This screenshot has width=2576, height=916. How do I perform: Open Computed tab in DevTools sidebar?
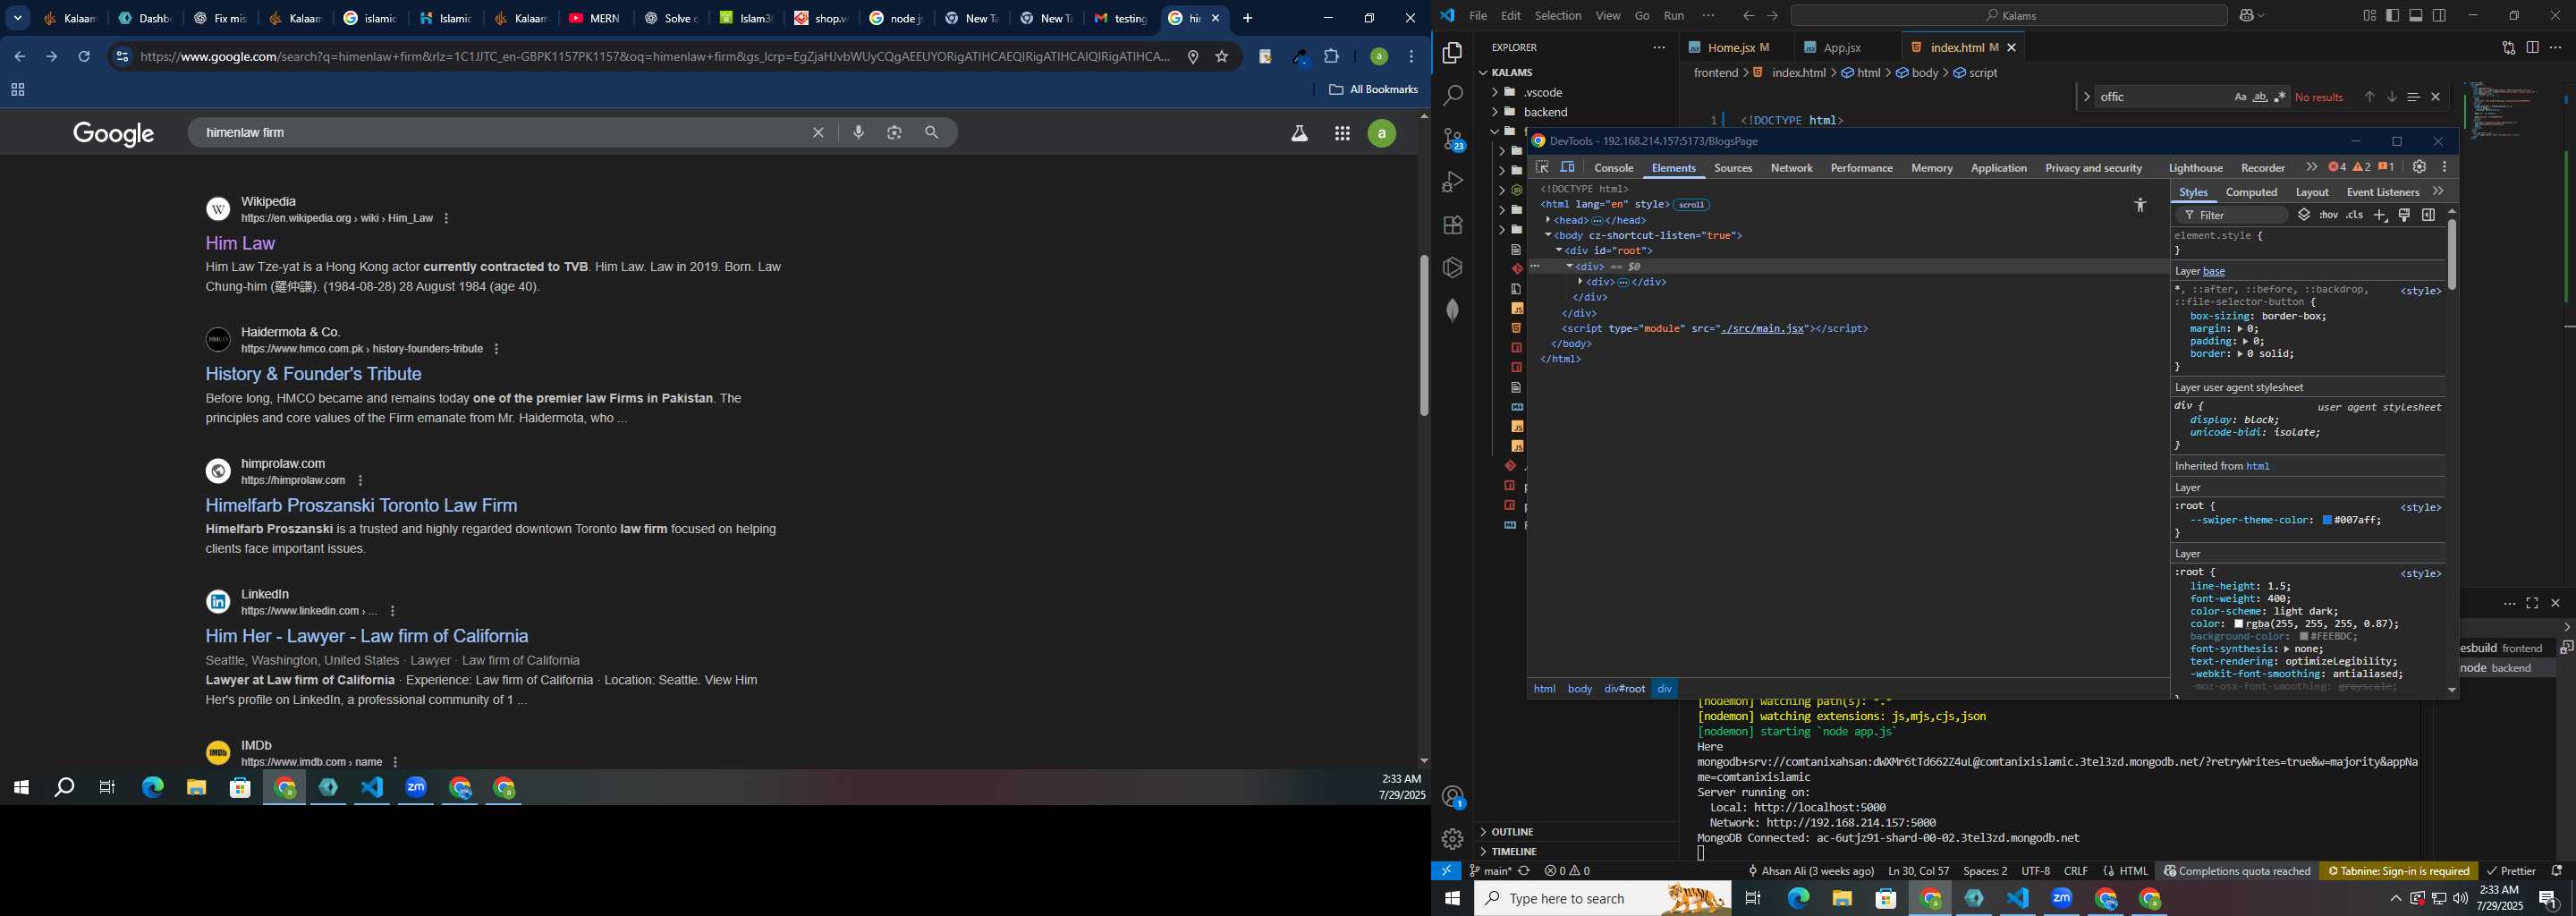pyautogui.click(x=2251, y=192)
